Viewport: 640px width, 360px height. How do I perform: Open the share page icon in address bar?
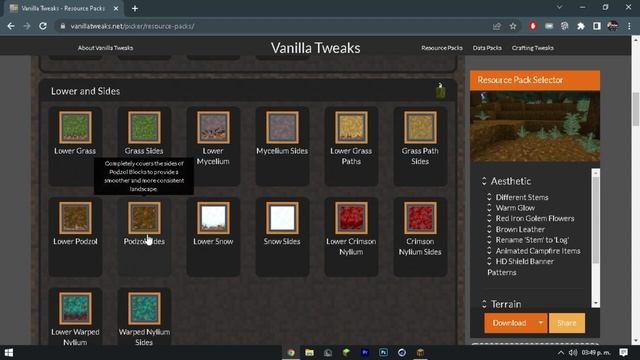pos(496,26)
